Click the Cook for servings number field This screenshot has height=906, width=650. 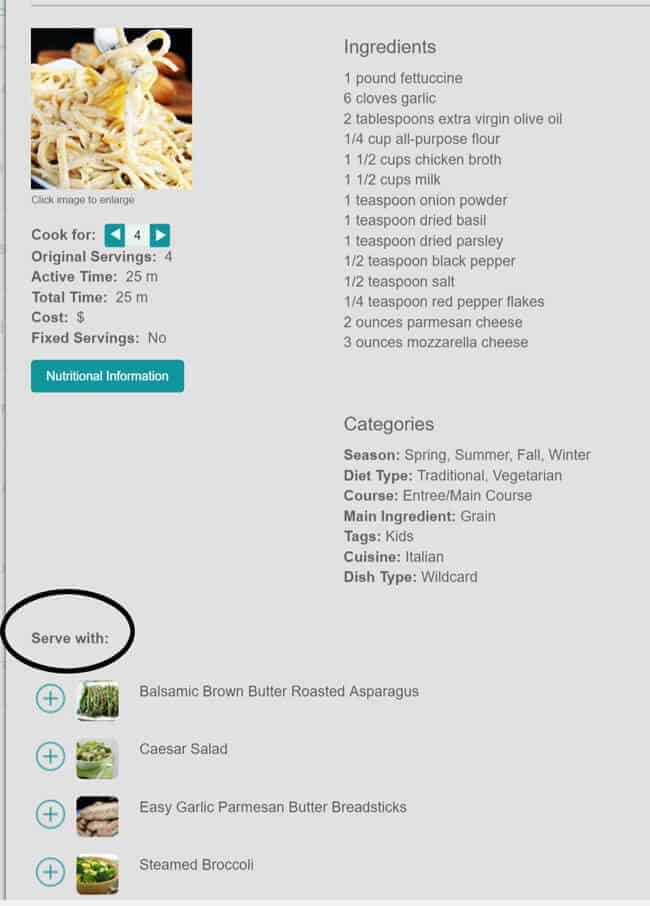coord(137,236)
